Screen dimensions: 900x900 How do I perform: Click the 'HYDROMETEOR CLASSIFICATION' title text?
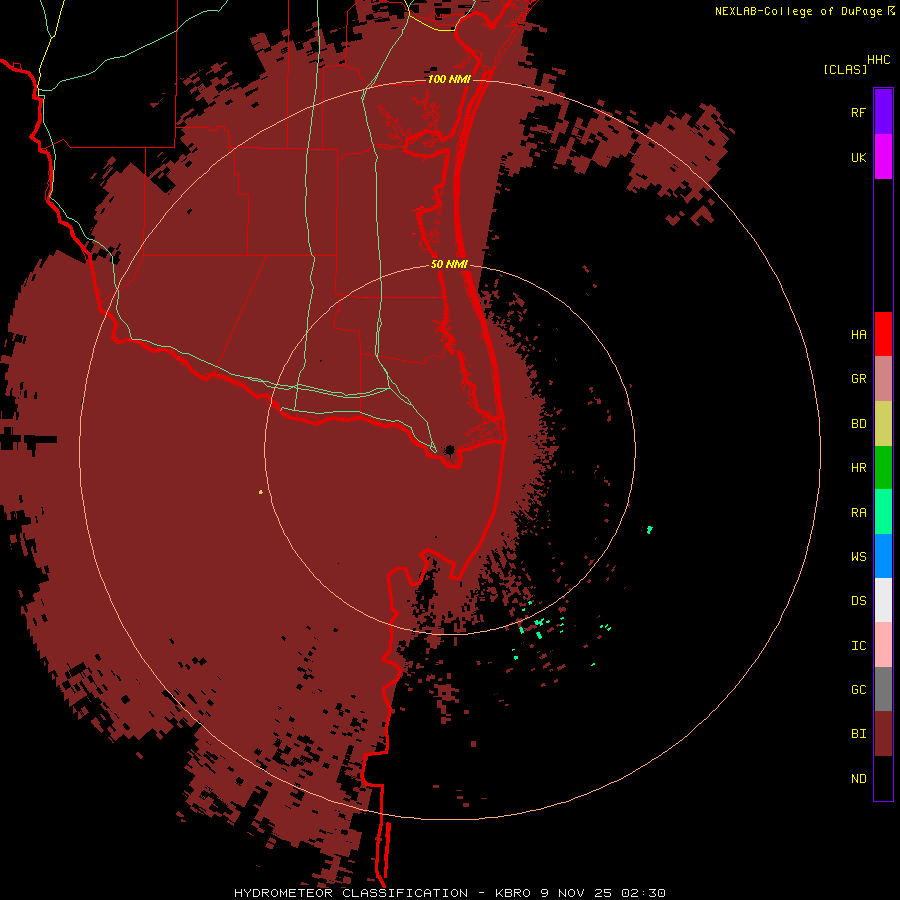pos(351,893)
